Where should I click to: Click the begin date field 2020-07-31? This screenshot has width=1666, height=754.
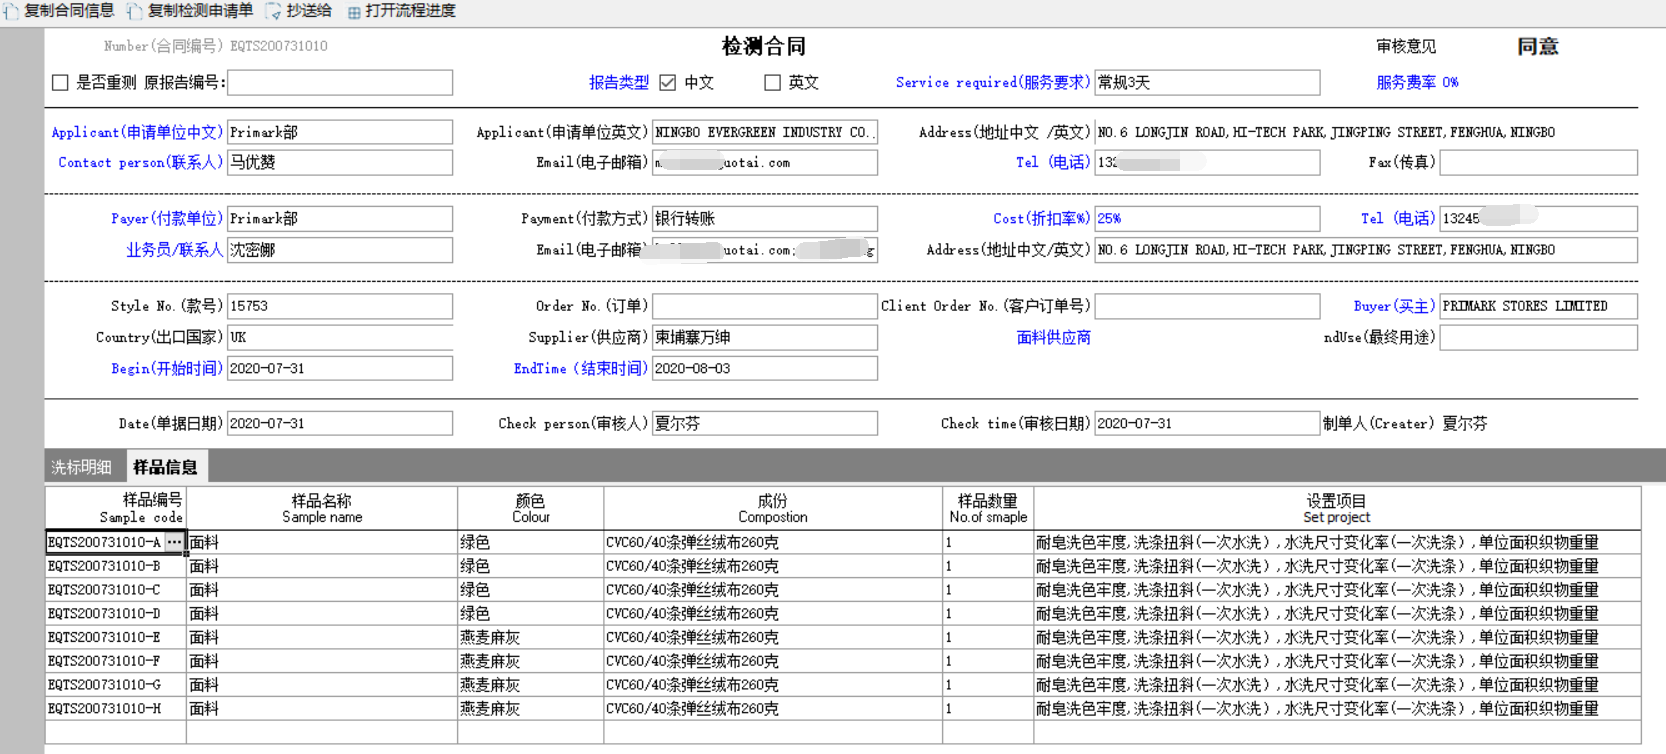[x=340, y=368]
